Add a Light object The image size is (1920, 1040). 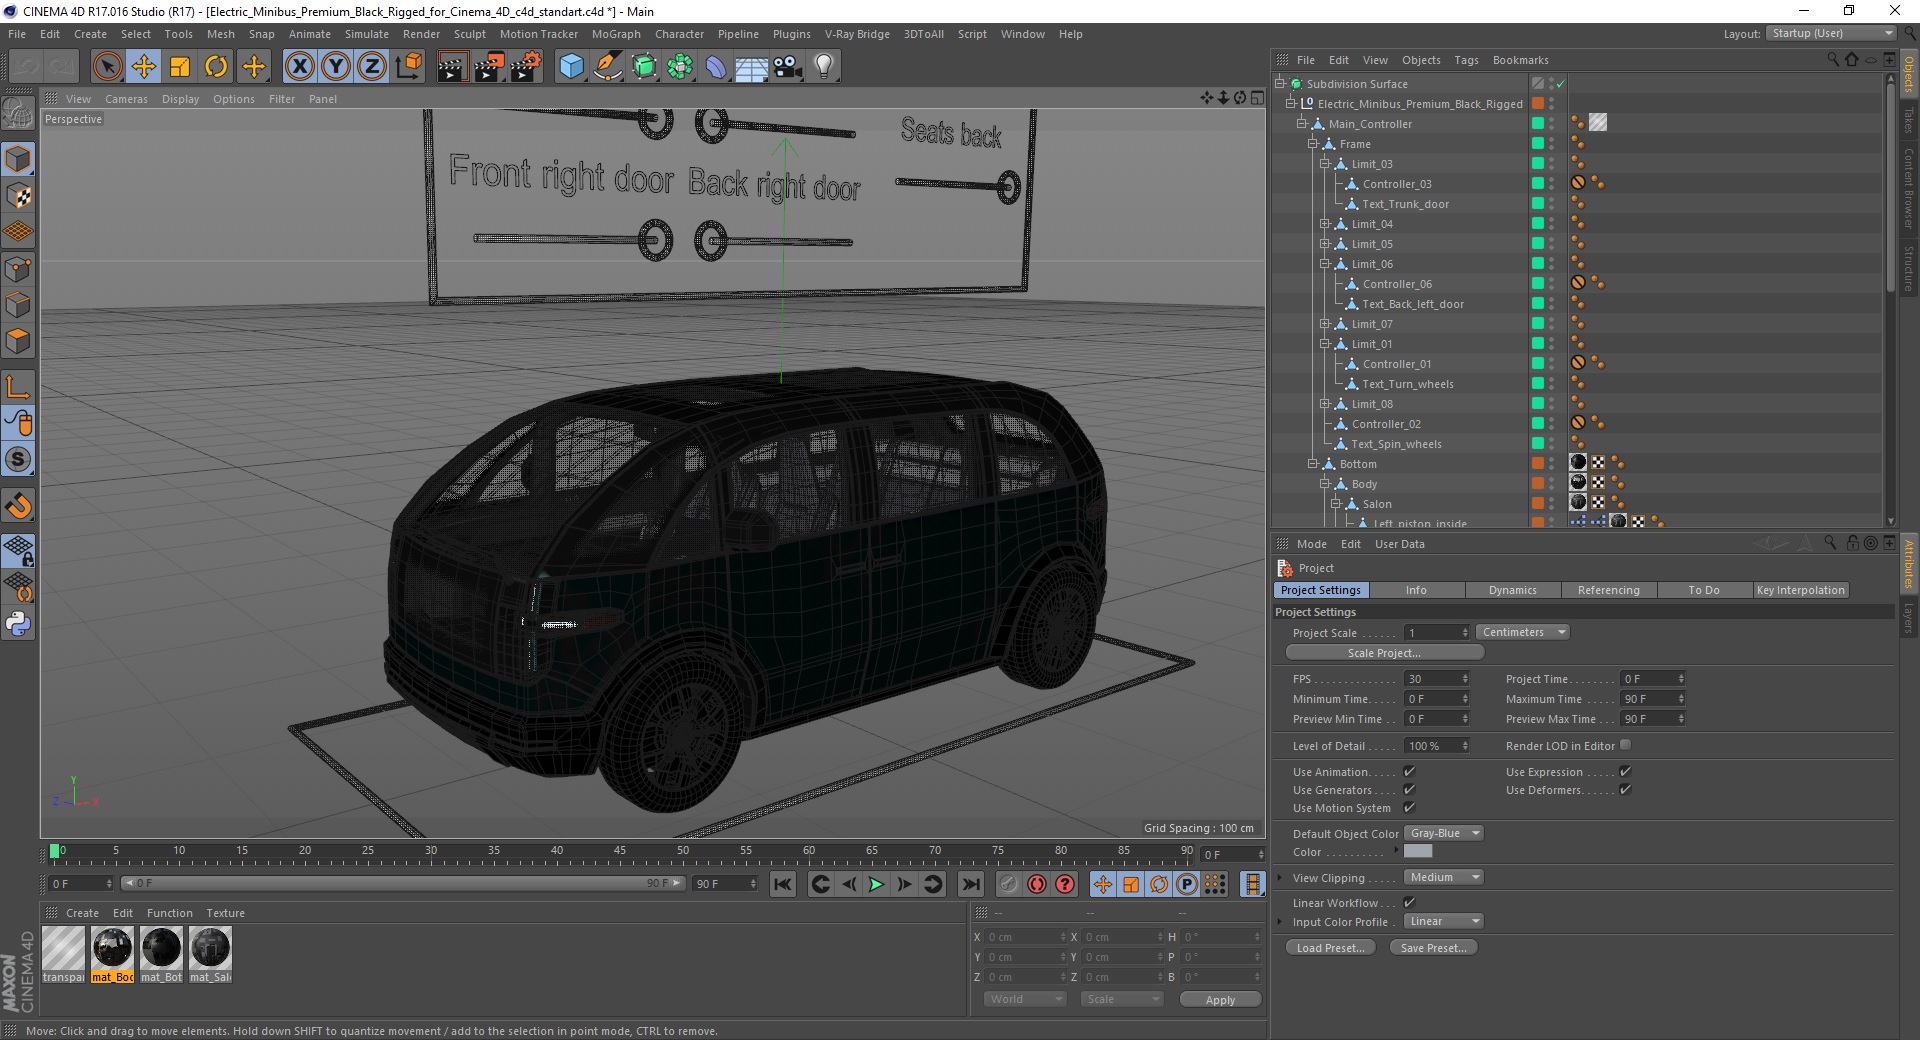click(824, 67)
